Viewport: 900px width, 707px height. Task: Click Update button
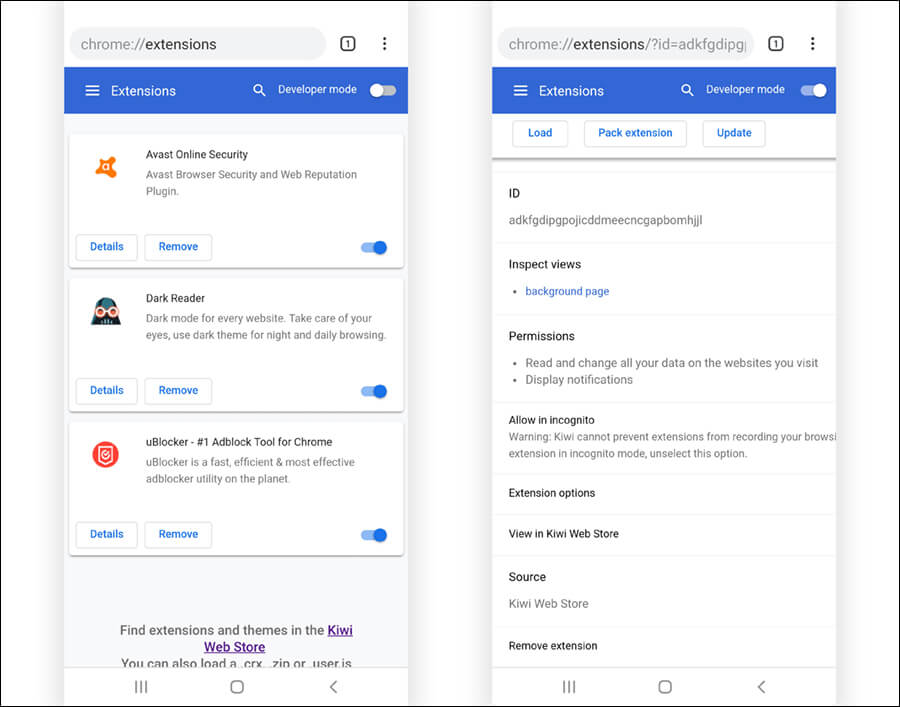point(734,133)
